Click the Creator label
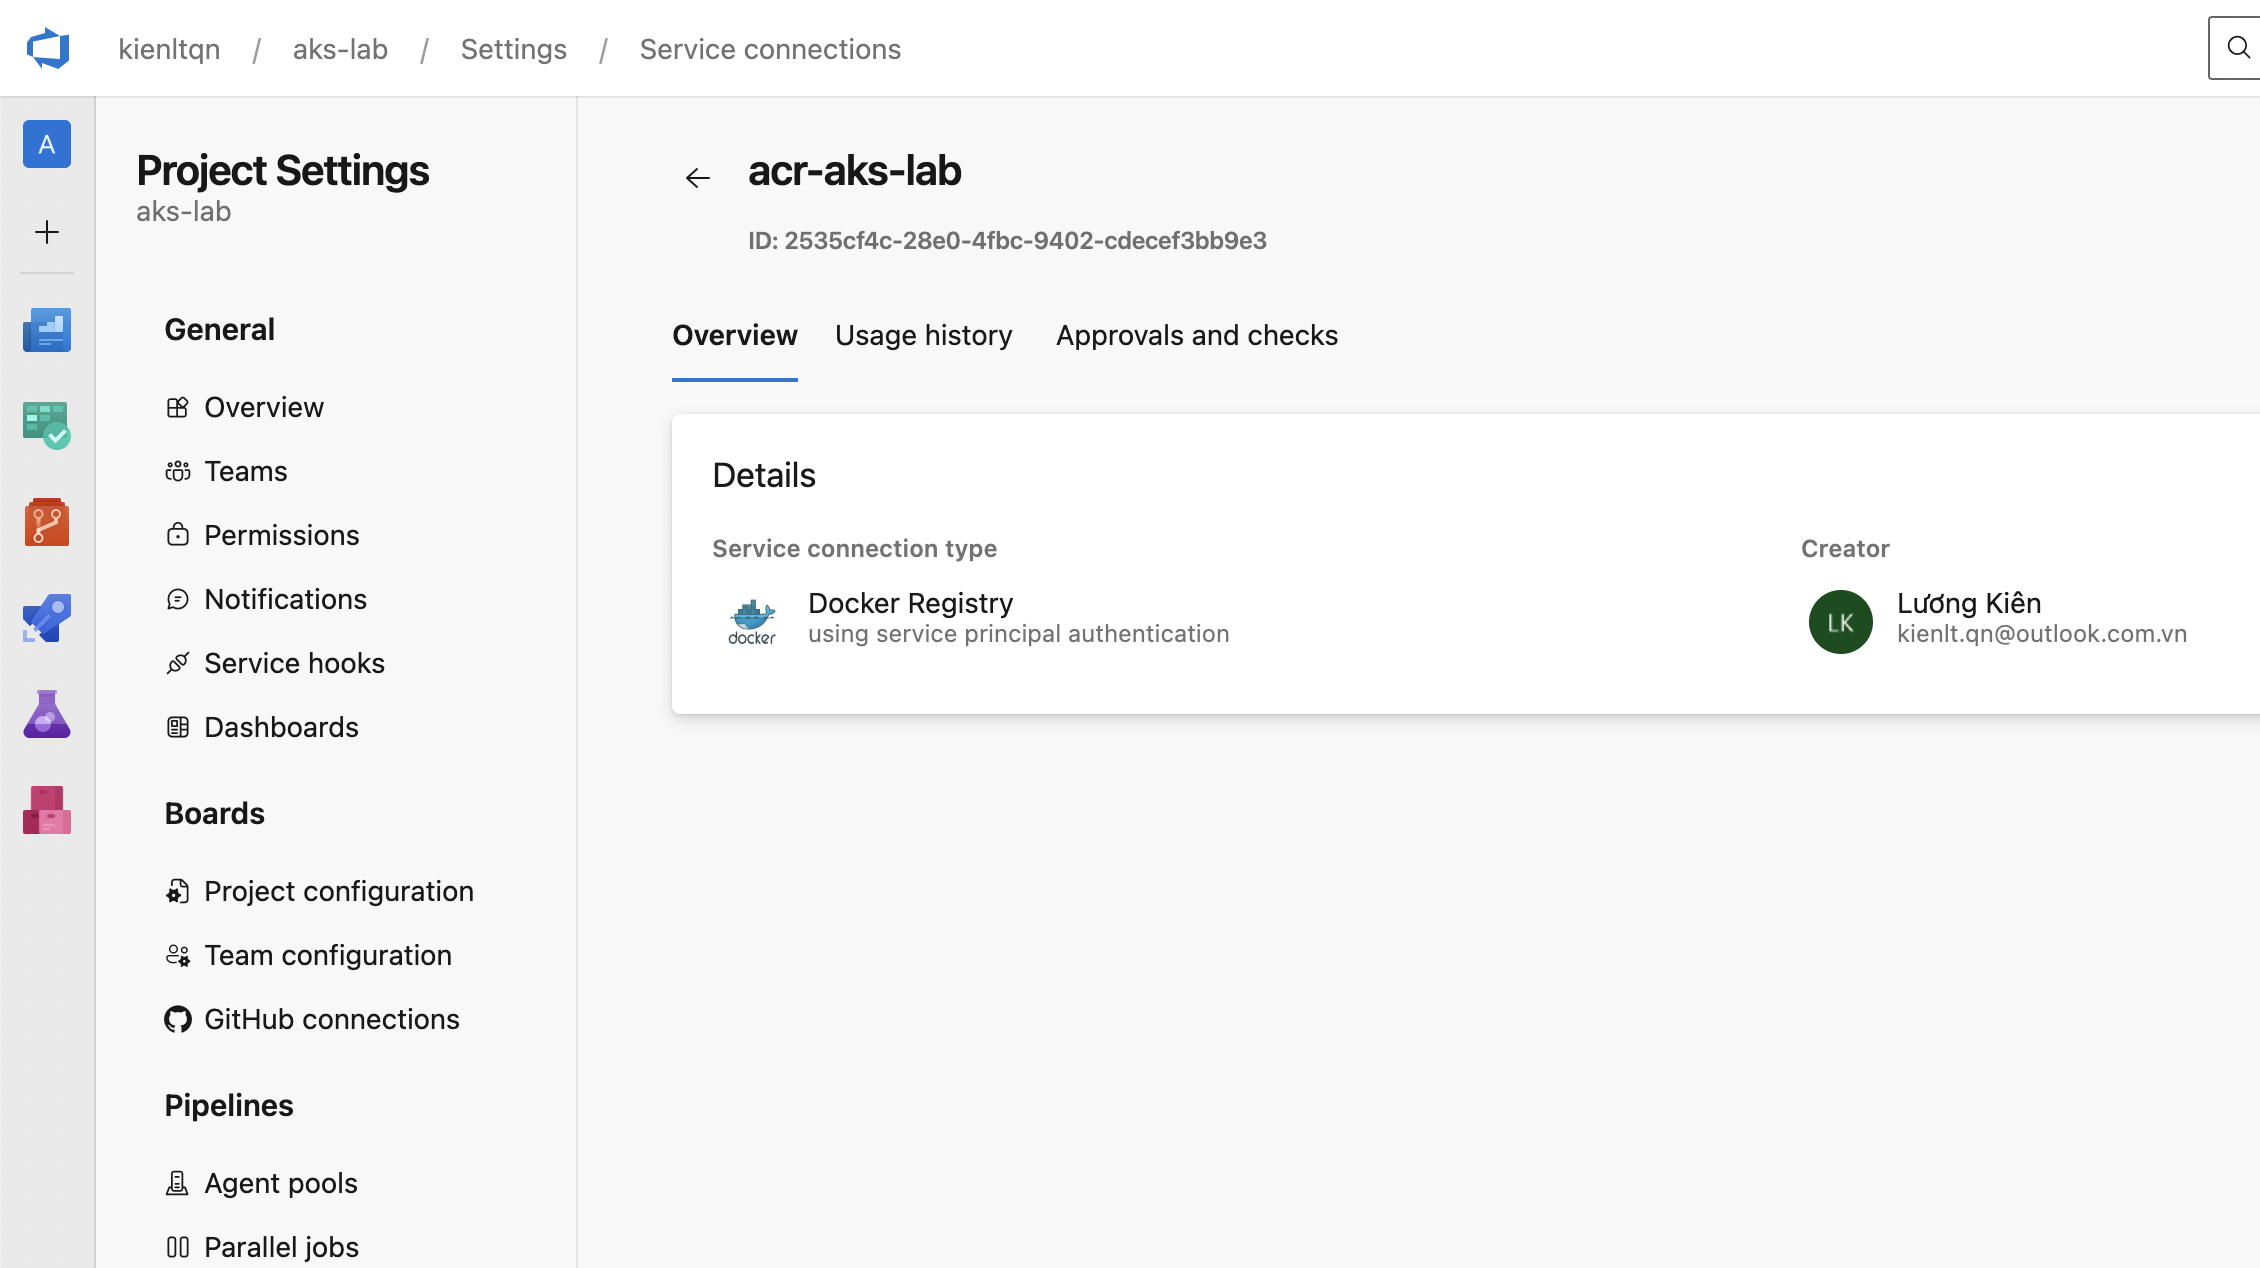The width and height of the screenshot is (2260, 1268). coord(1845,548)
